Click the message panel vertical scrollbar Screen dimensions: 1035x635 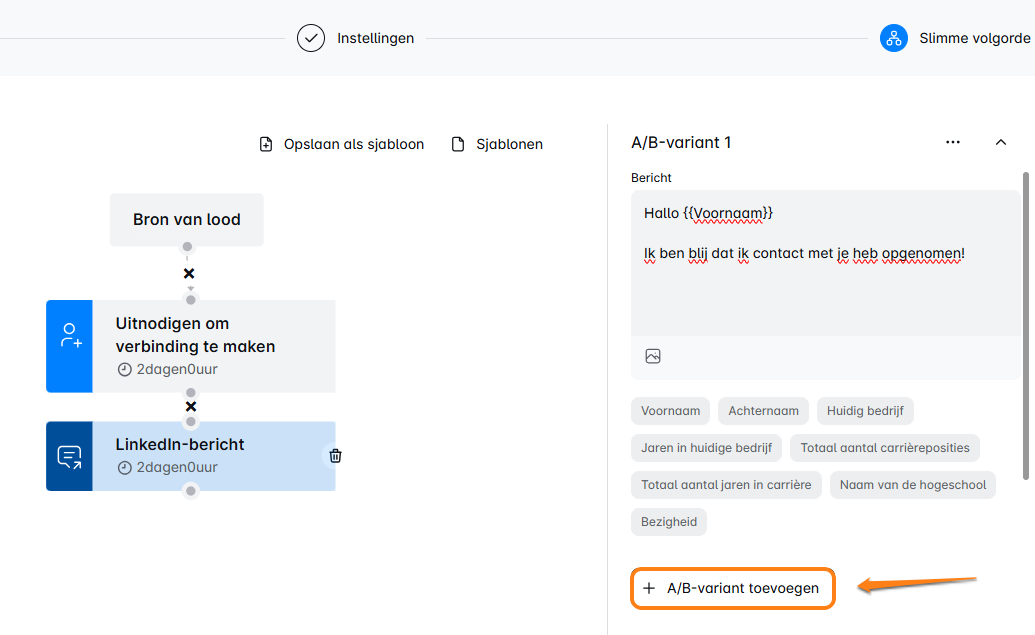point(1025,320)
